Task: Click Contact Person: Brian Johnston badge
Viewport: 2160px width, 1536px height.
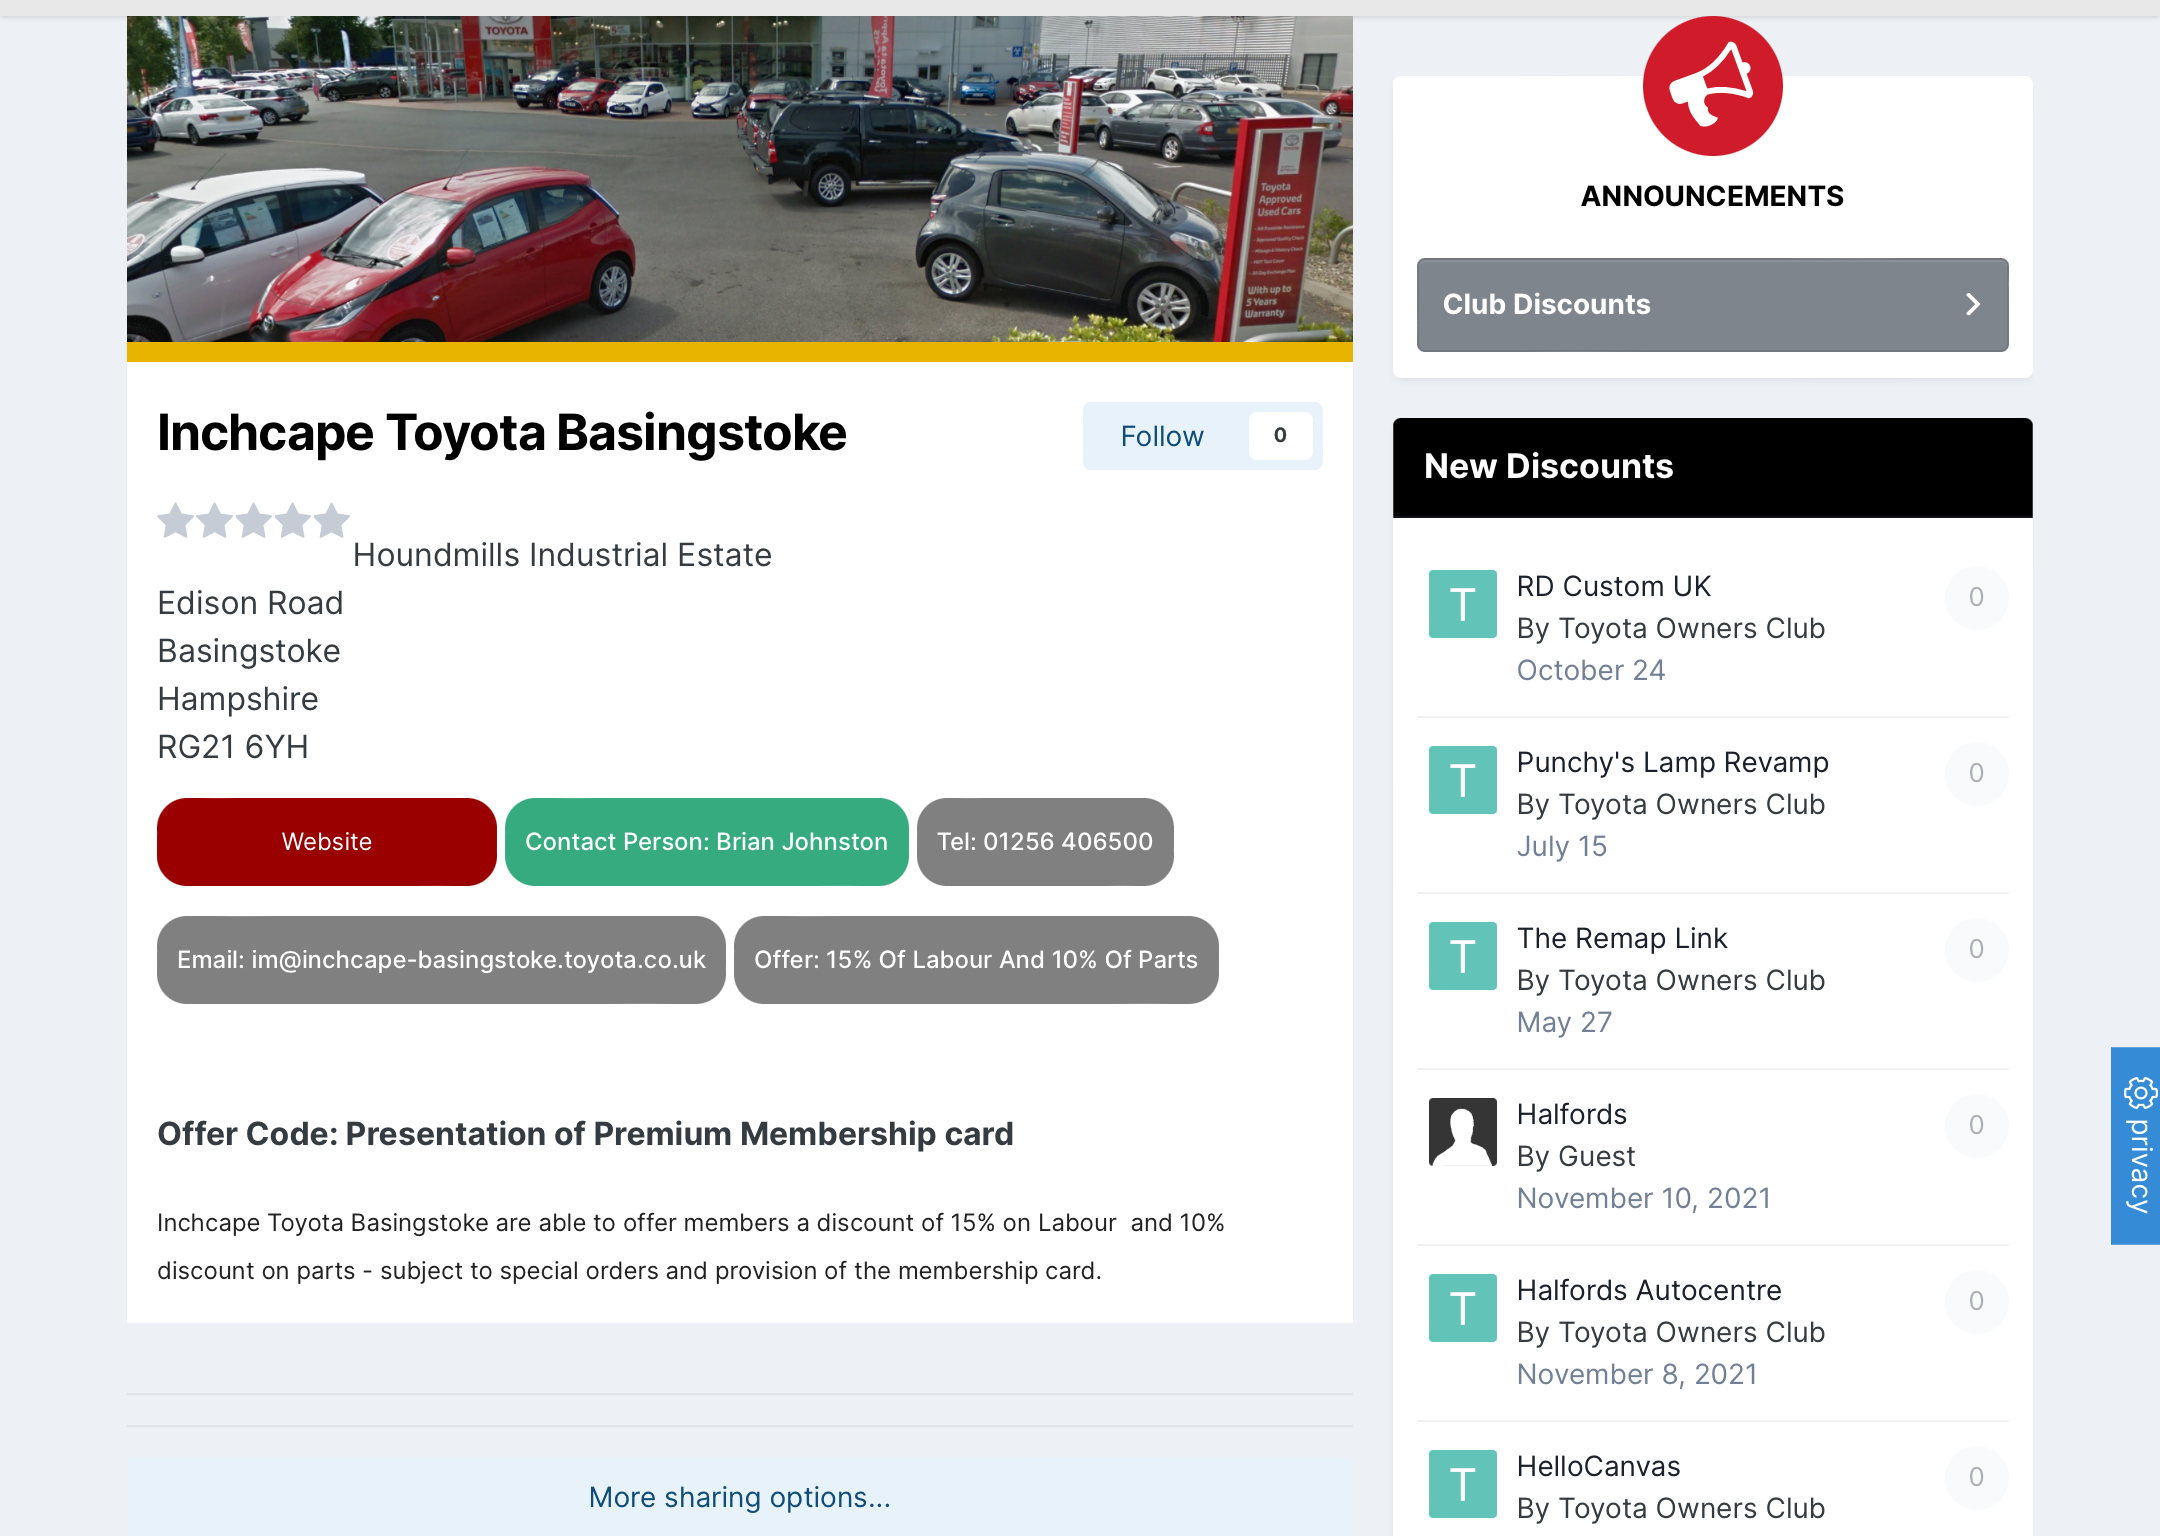Action: (x=707, y=842)
